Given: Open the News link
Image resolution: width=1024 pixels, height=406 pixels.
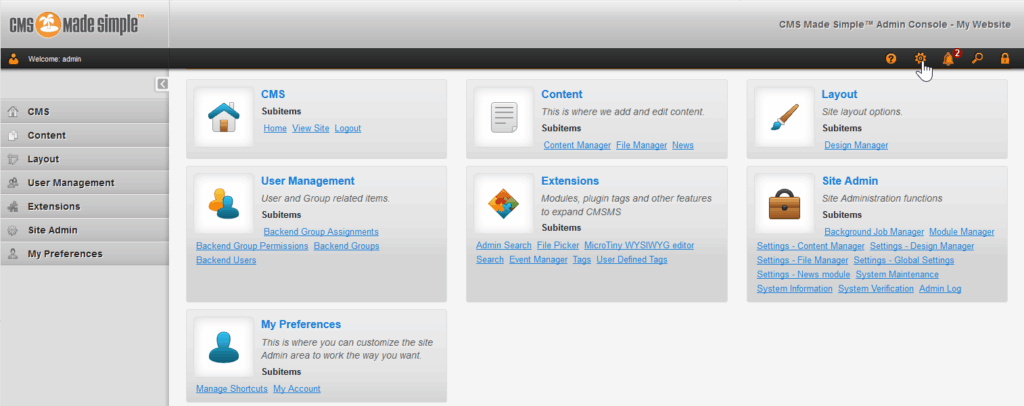Looking at the screenshot, I should click(683, 146).
